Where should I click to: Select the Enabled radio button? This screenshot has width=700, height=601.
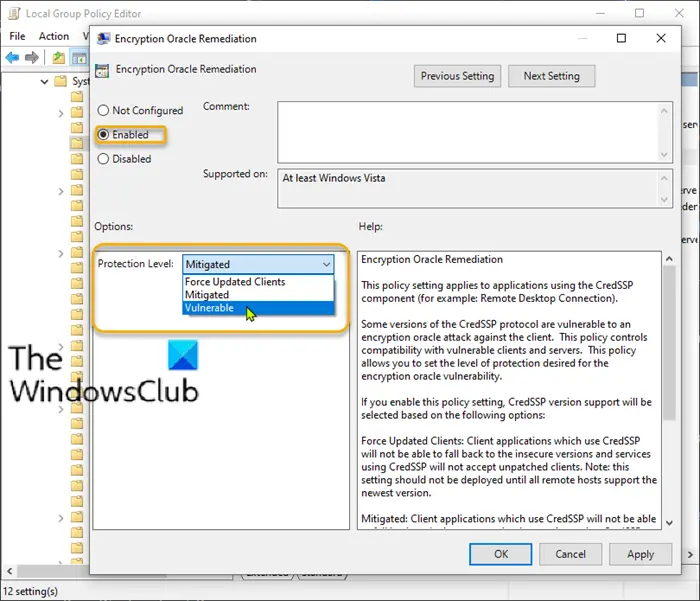tap(103, 134)
